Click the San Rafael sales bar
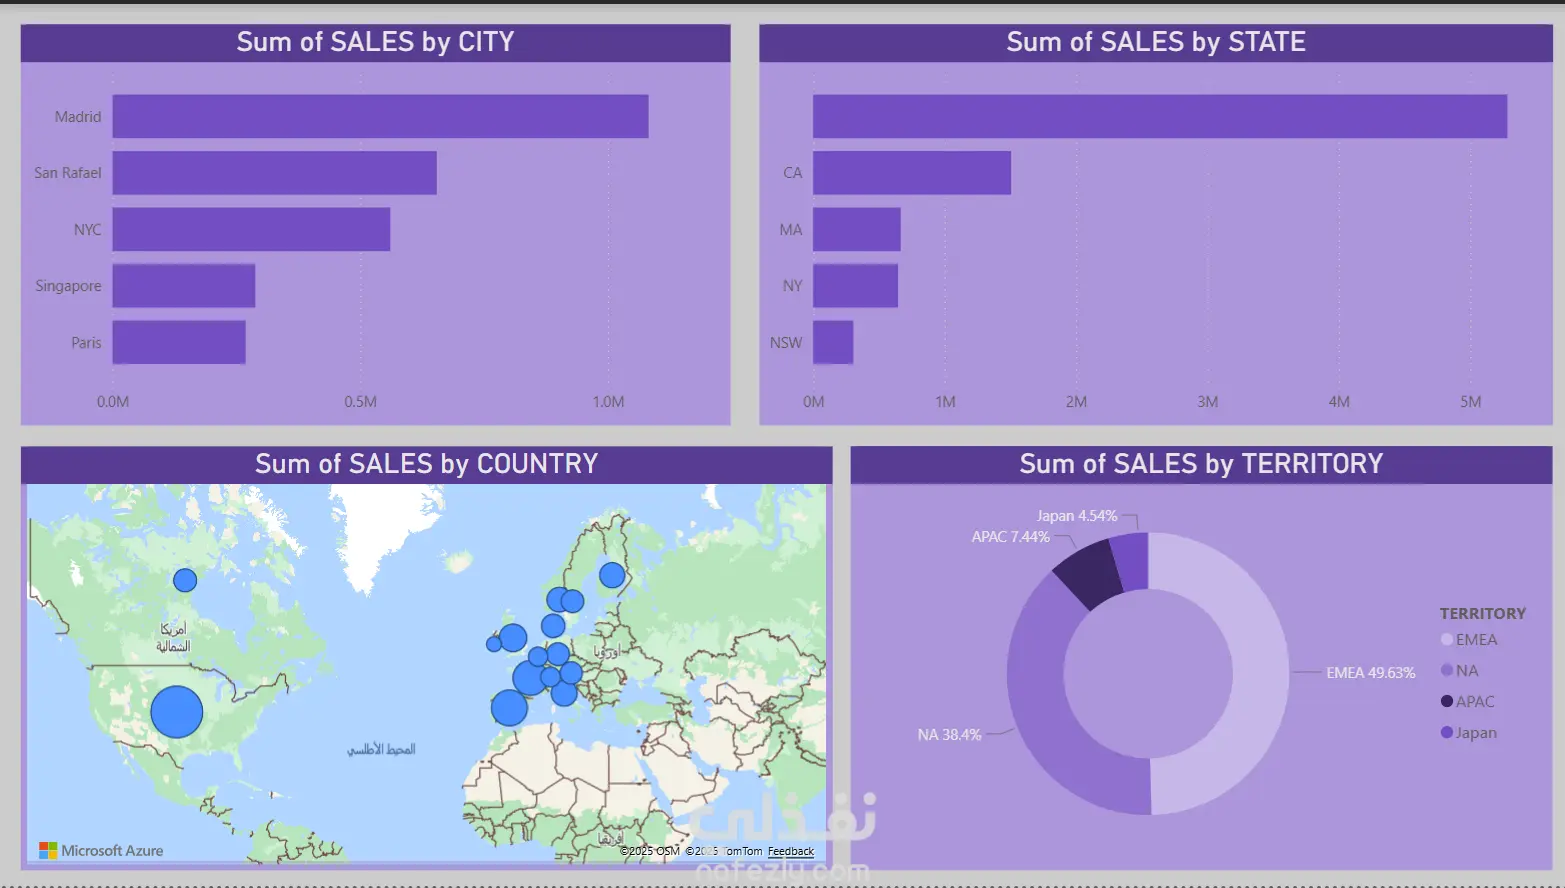Screen dimensions: 1565x888 274,173
